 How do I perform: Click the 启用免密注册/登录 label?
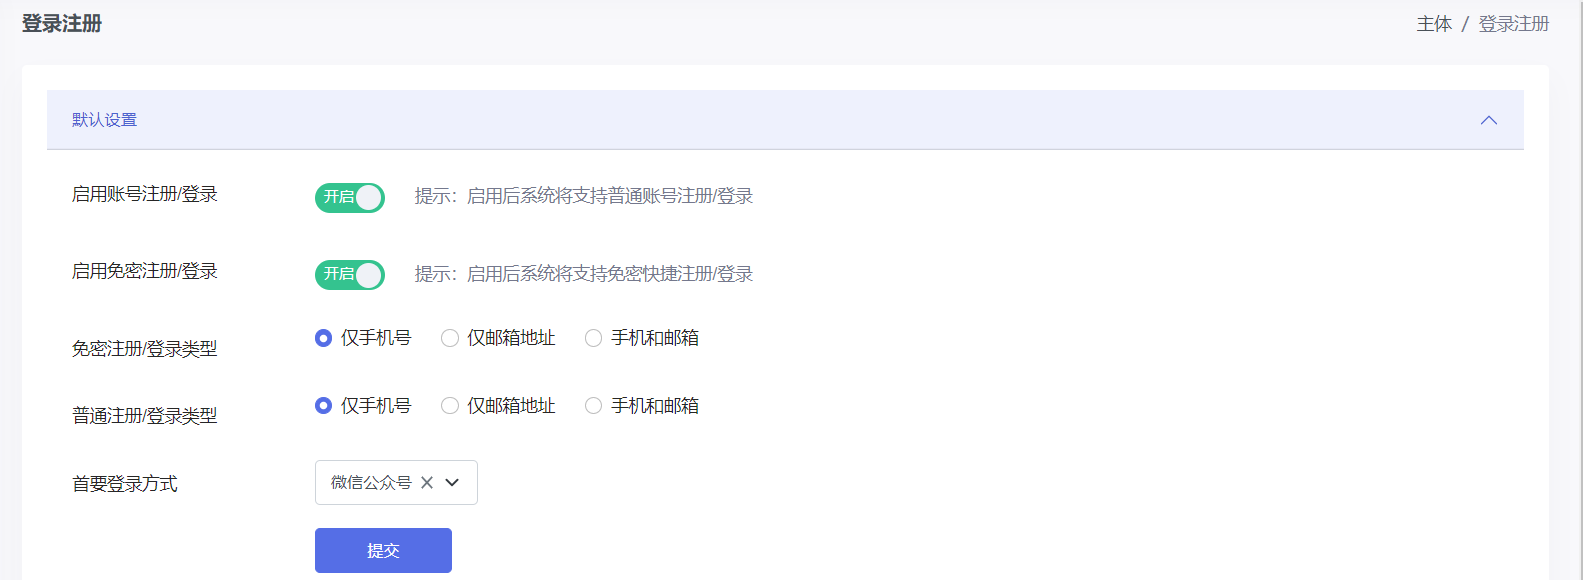click(x=145, y=271)
